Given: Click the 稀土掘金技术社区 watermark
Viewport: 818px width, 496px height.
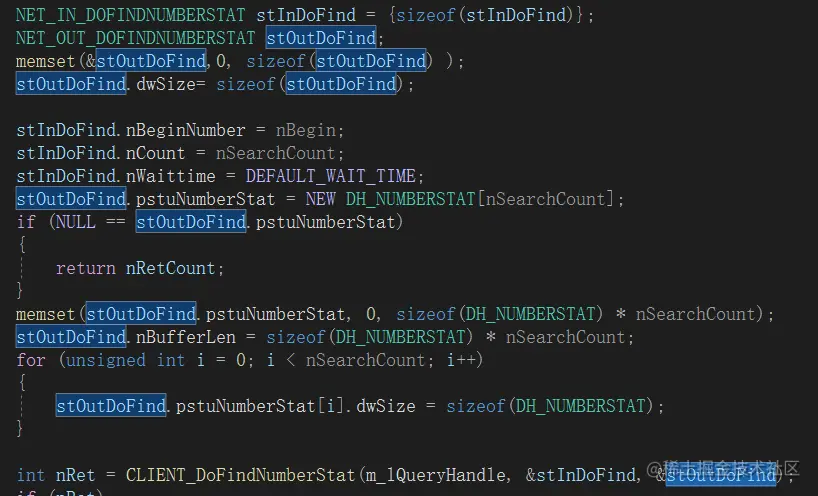Looking at the screenshot, I should 730,468.
